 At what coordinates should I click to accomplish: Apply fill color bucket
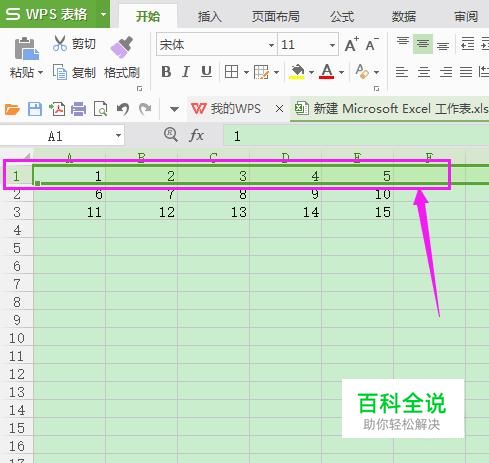click(297, 72)
